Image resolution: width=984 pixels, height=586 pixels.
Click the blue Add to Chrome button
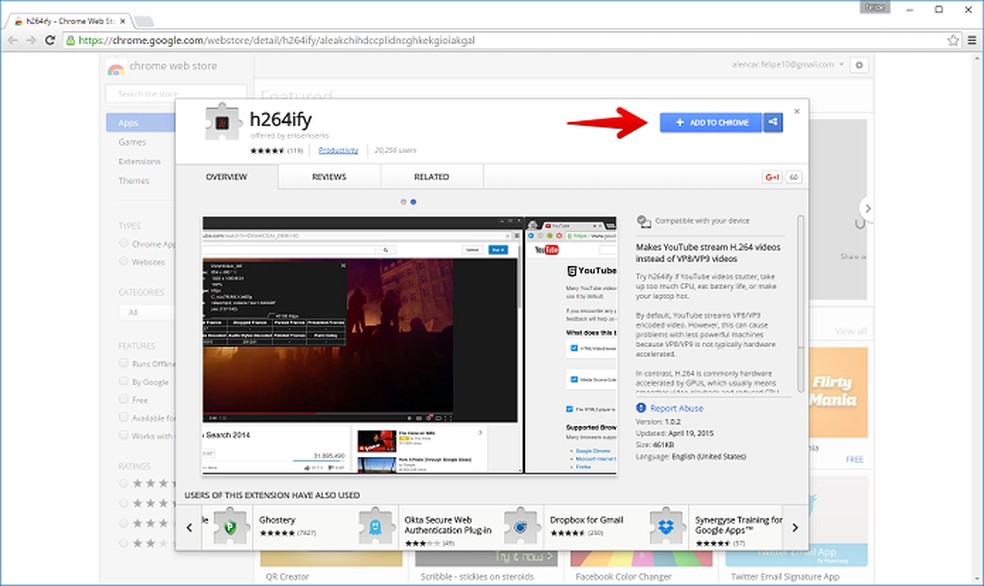point(710,122)
